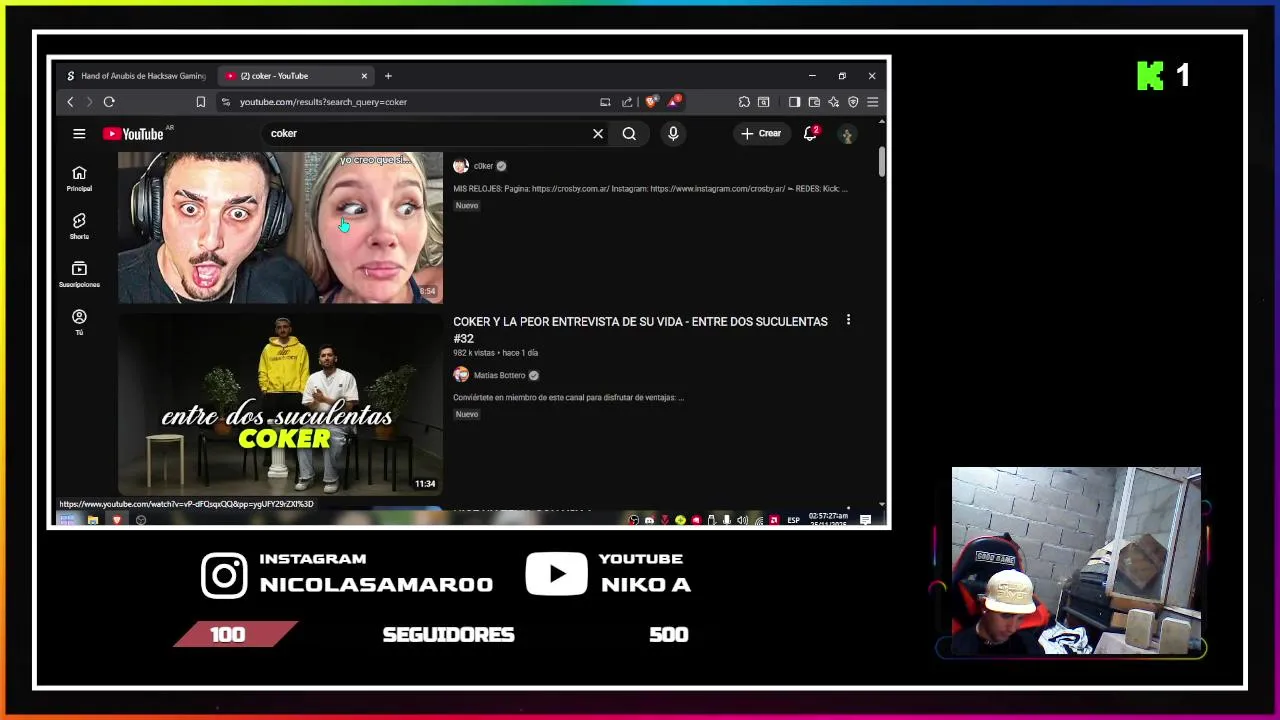The image size is (1280, 720).
Task: Open Shorts in the YouTube sidebar
Action: 79,227
